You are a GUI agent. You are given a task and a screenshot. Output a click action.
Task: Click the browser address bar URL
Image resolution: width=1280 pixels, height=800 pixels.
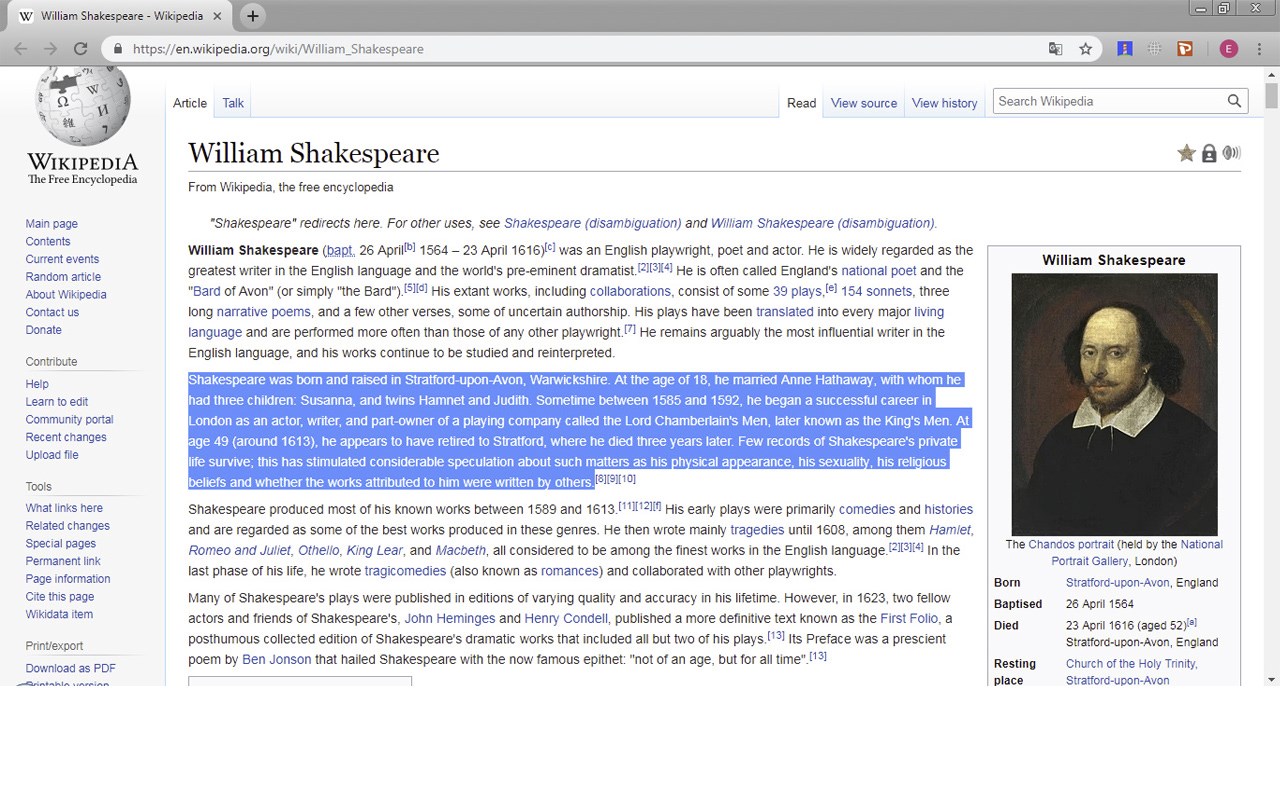tap(278, 49)
